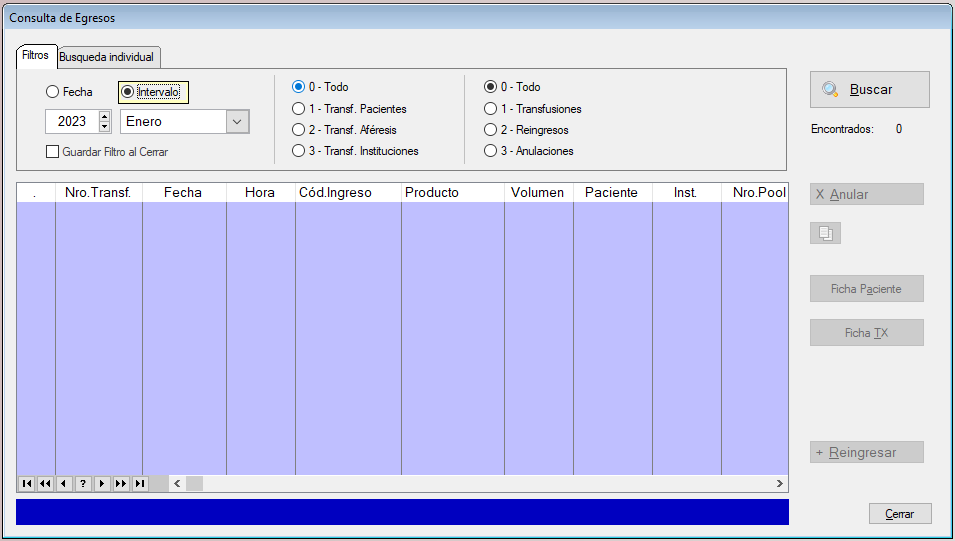Image resolution: width=955 pixels, height=541 pixels.
Task: Click the copy icon button below Anular
Action: point(825,233)
